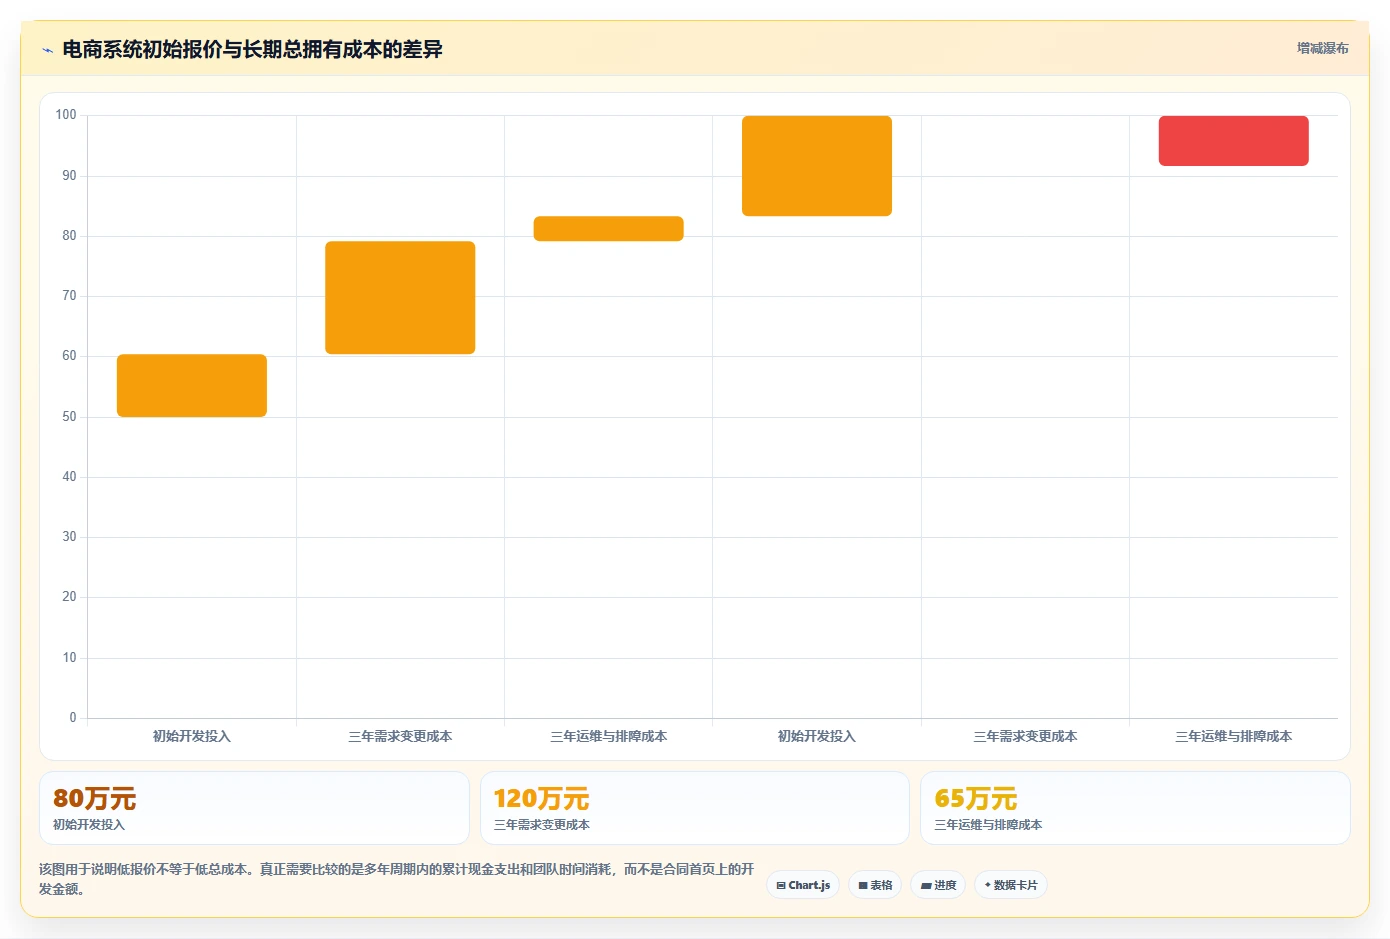
Task: Click the x-axis label beneath the red bar
Action: click(x=1233, y=736)
